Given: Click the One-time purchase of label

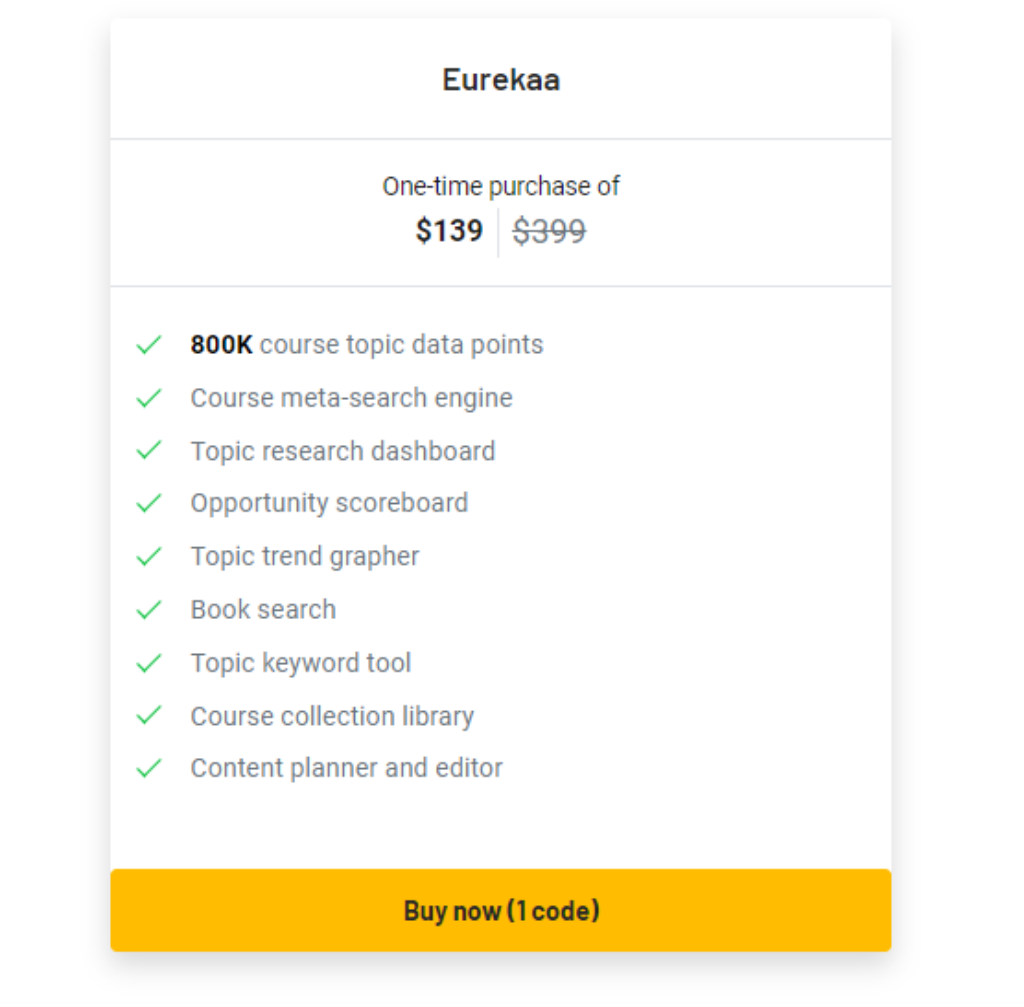Looking at the screenshot, I should pyautogui.click(x=501, y=186).
